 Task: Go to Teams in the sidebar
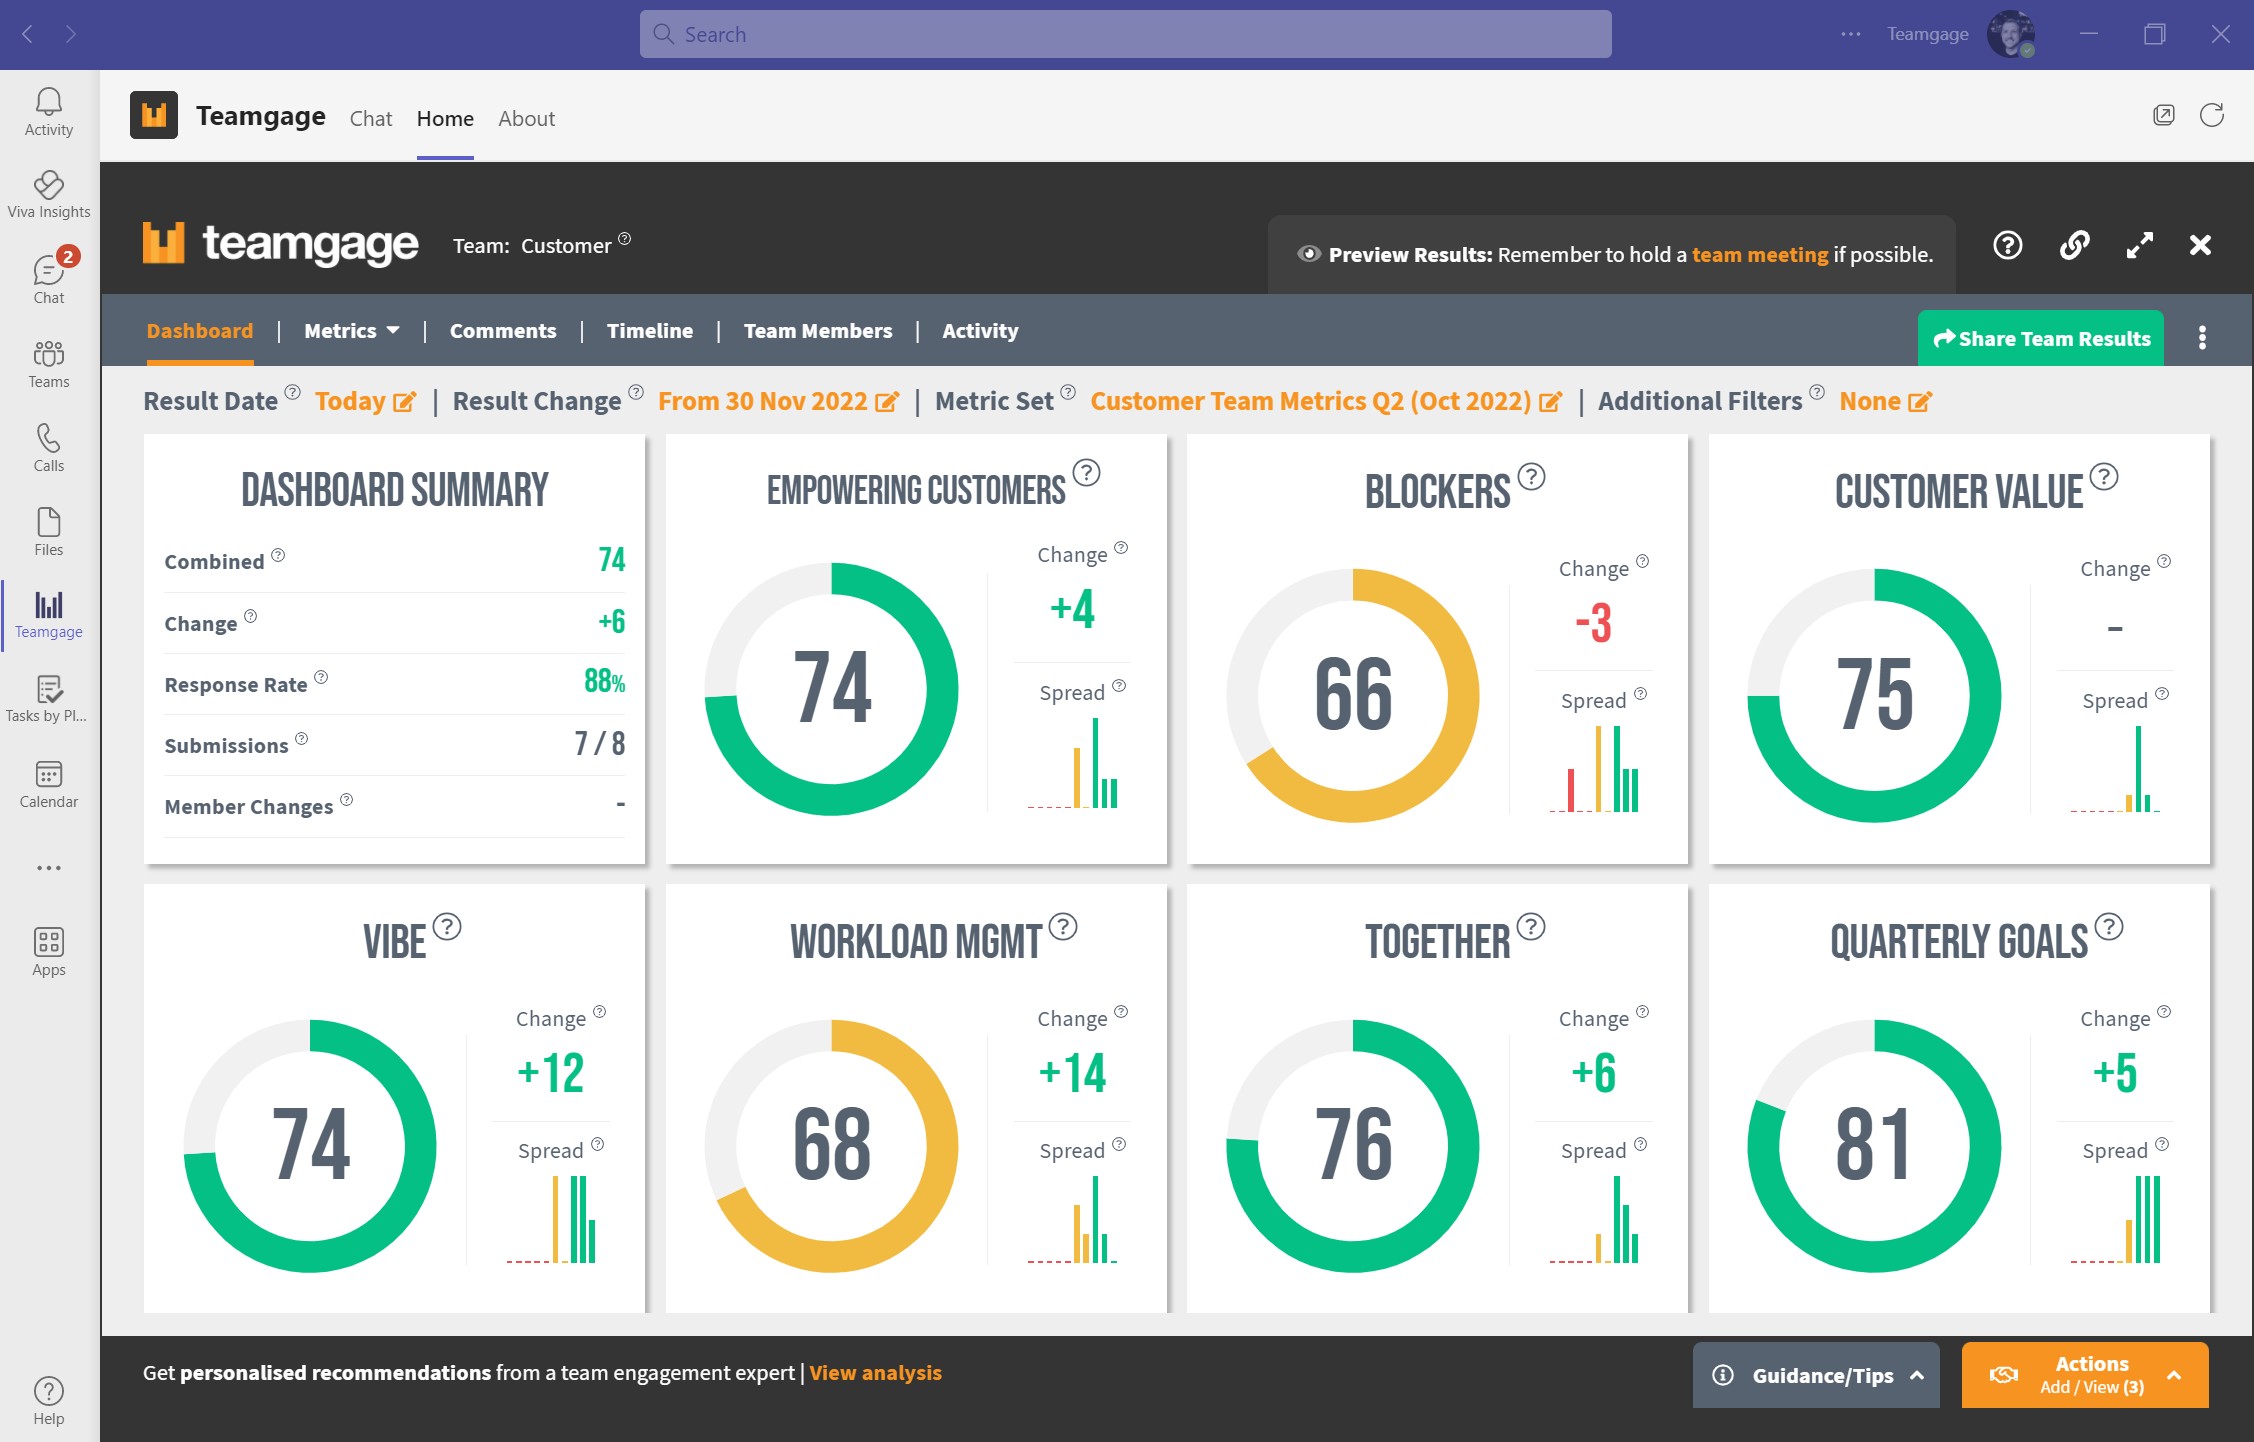48,364
